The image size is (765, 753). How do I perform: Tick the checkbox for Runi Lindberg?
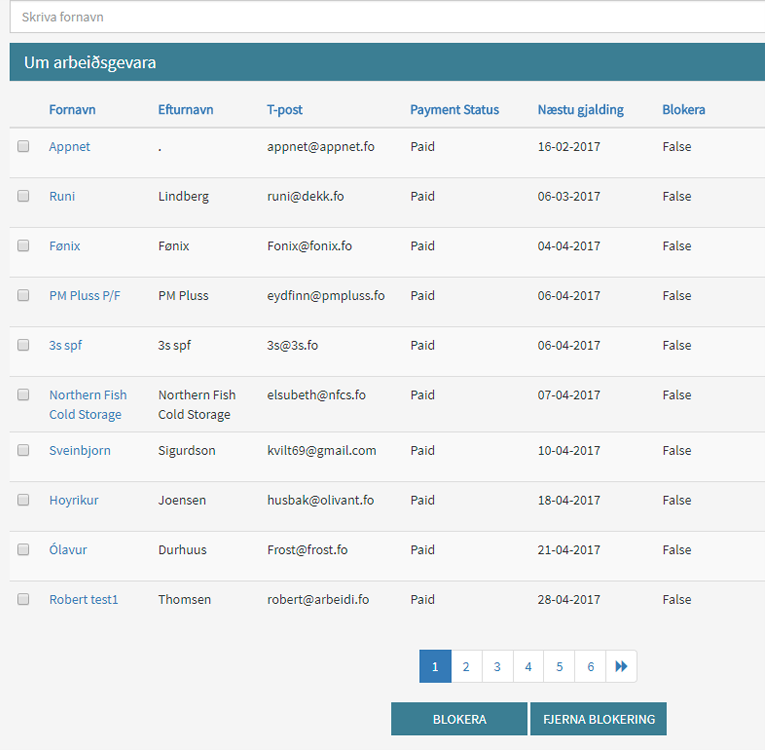coord(23,196)
